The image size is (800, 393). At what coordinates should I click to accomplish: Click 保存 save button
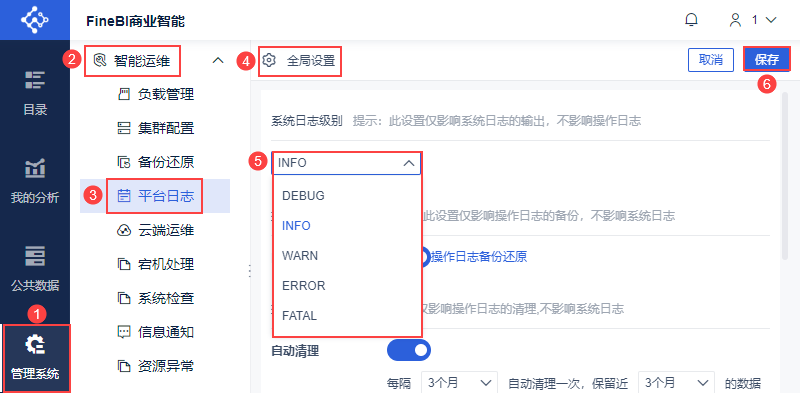(x=767, y=60)
